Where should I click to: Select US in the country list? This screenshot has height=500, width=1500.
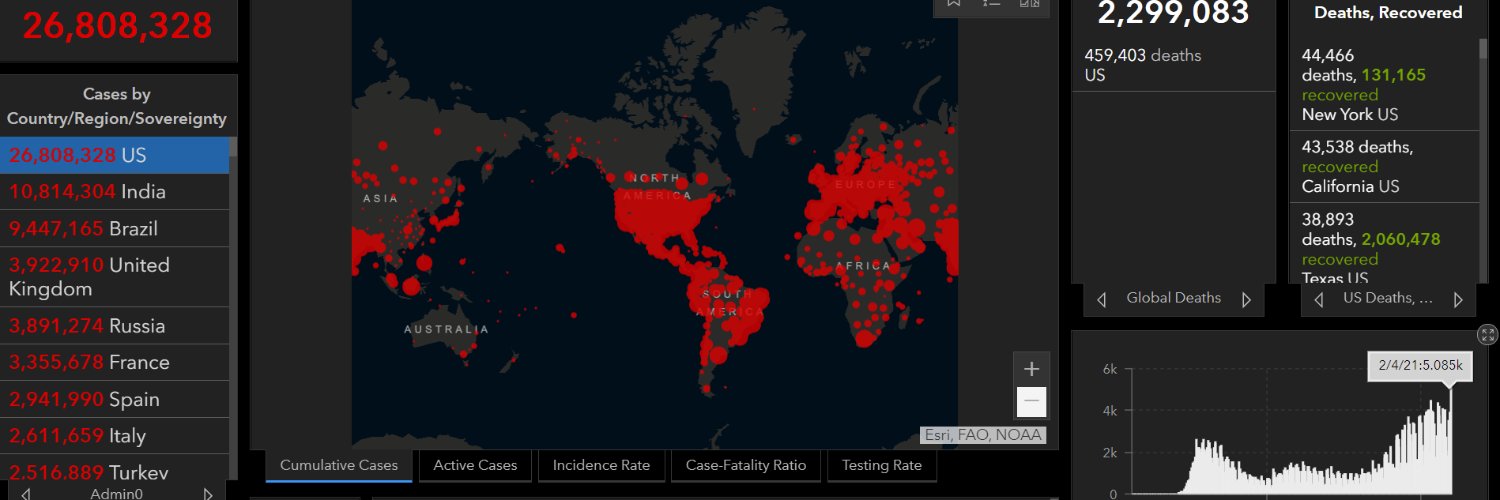[114, 155]
